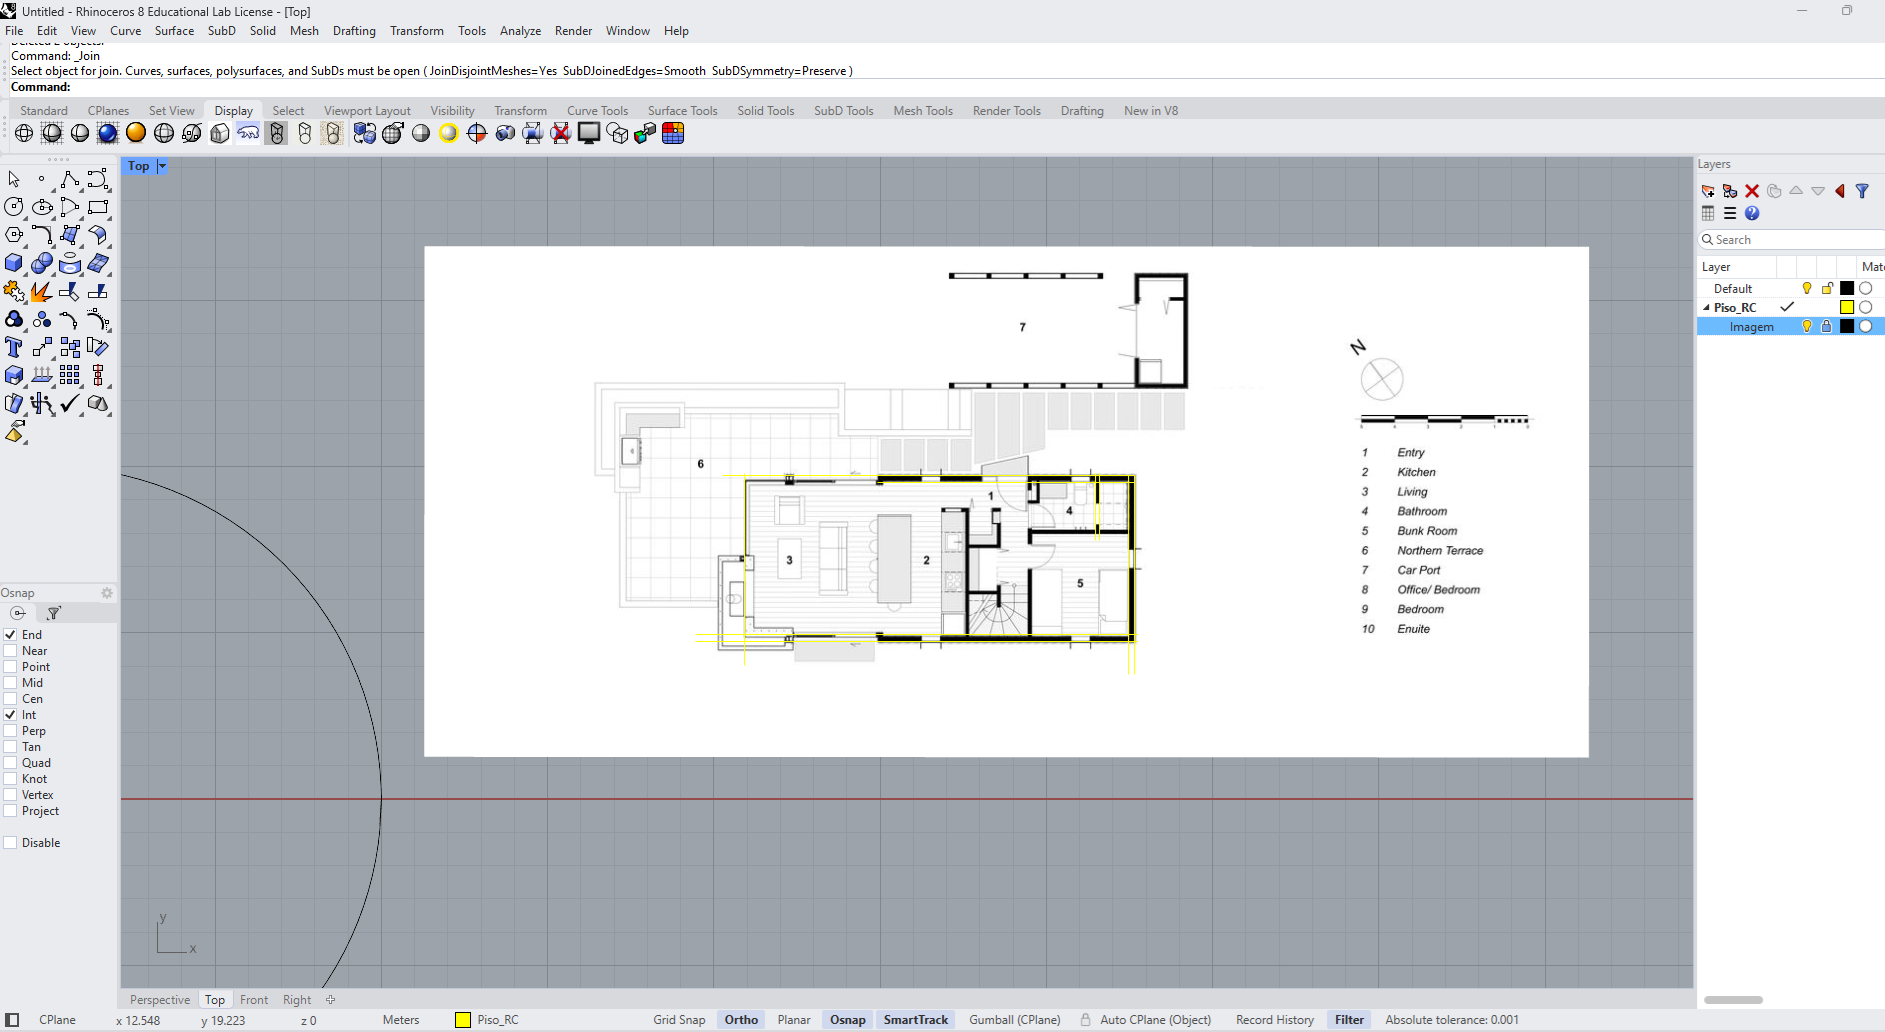
Task: Select the Text object tool
Action: [x=14, y=348]
